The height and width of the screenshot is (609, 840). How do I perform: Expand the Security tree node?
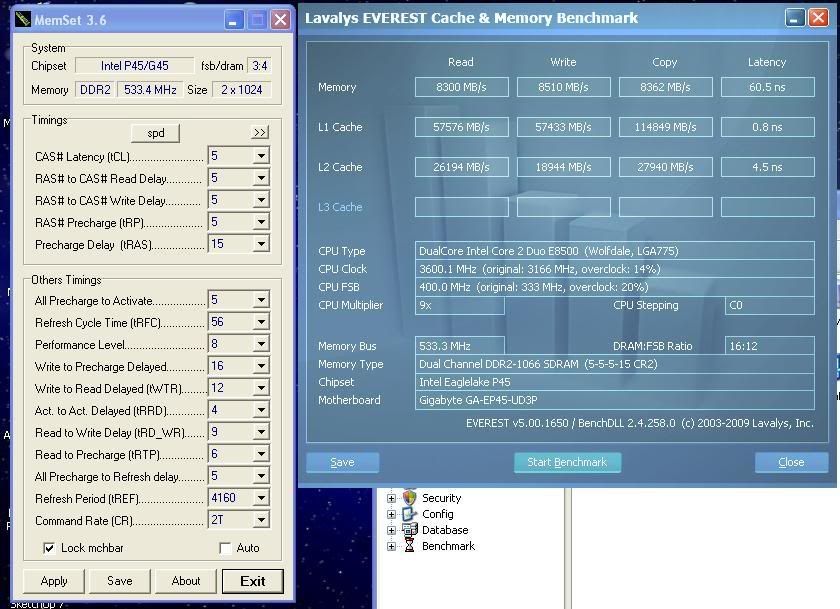point(391,498)
